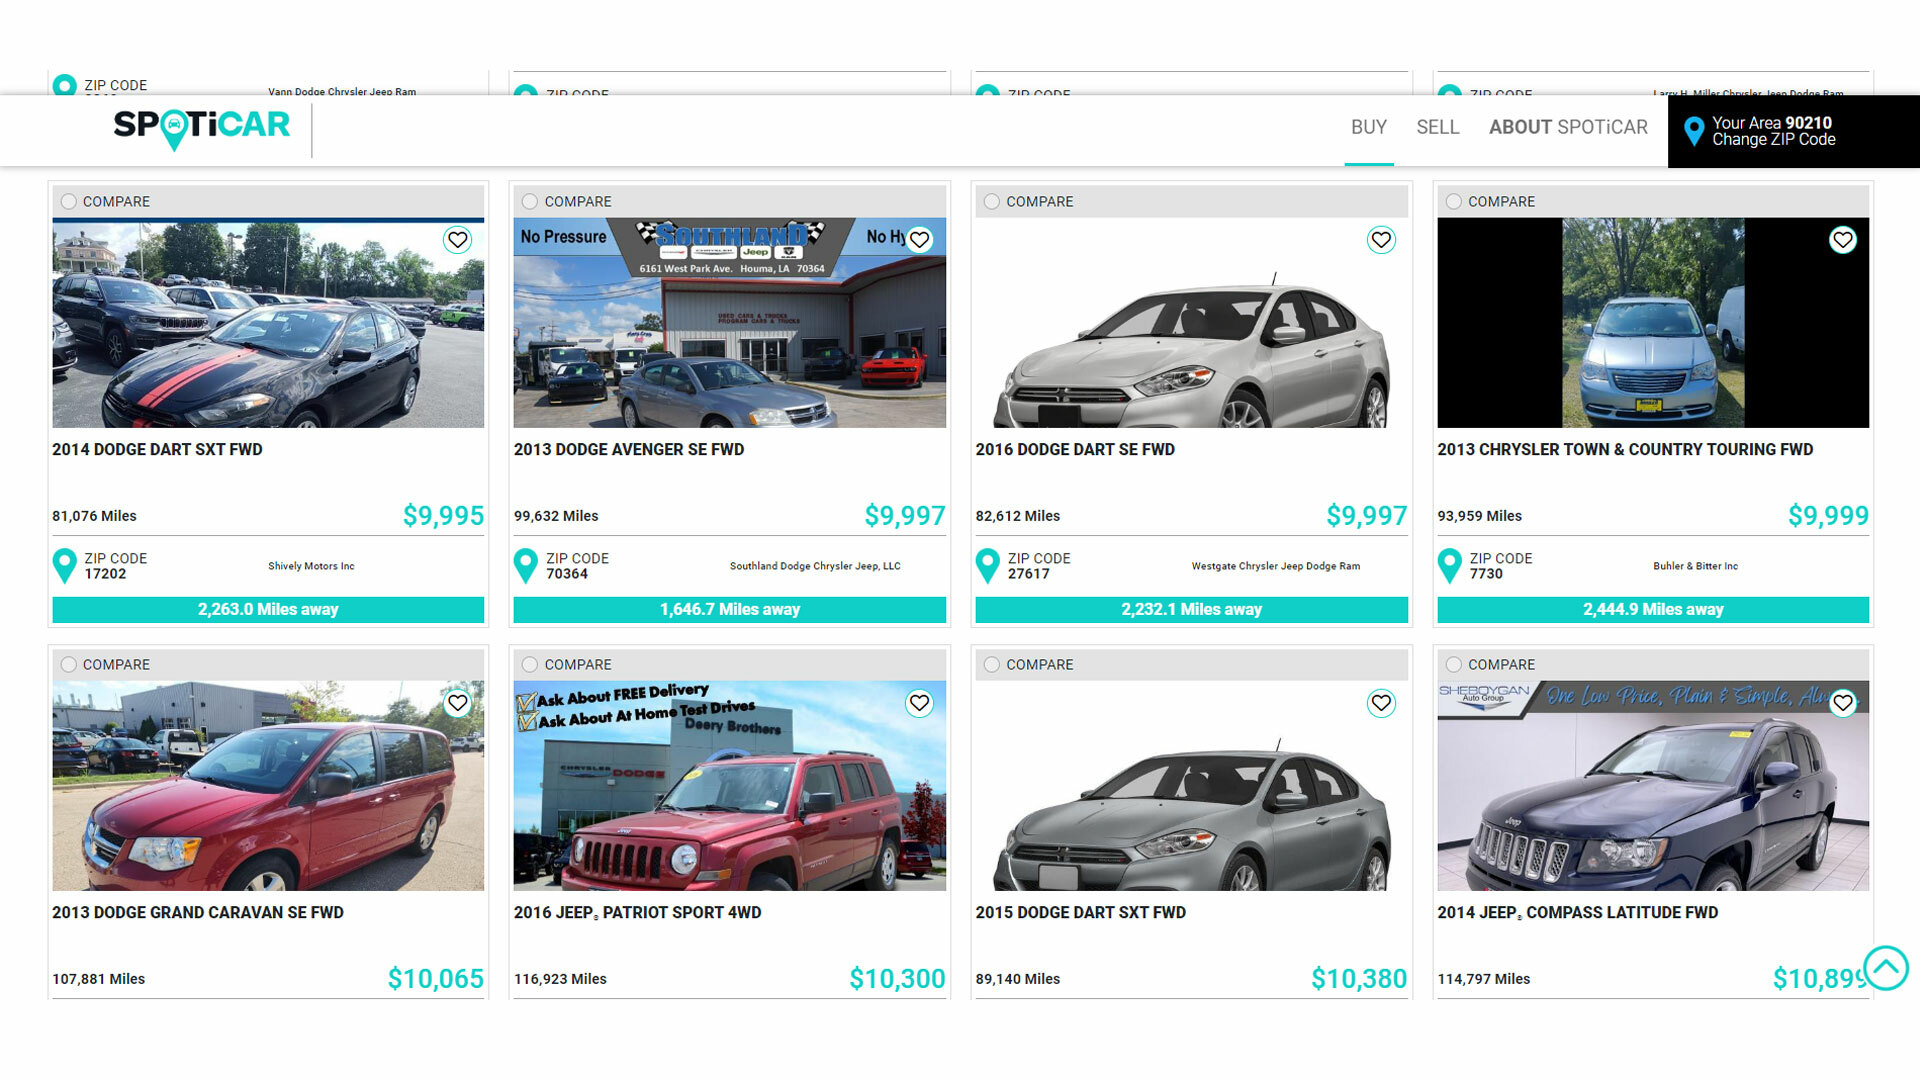Click the SpotiCar logo
This screenshot has width=1920, height=1080.
[202, 126]
